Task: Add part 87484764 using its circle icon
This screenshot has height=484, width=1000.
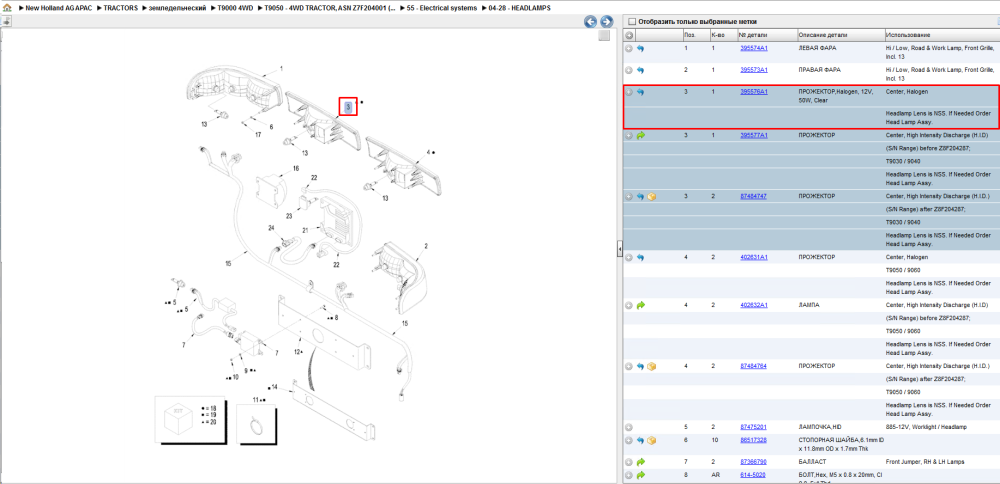Action: point(629,366)
